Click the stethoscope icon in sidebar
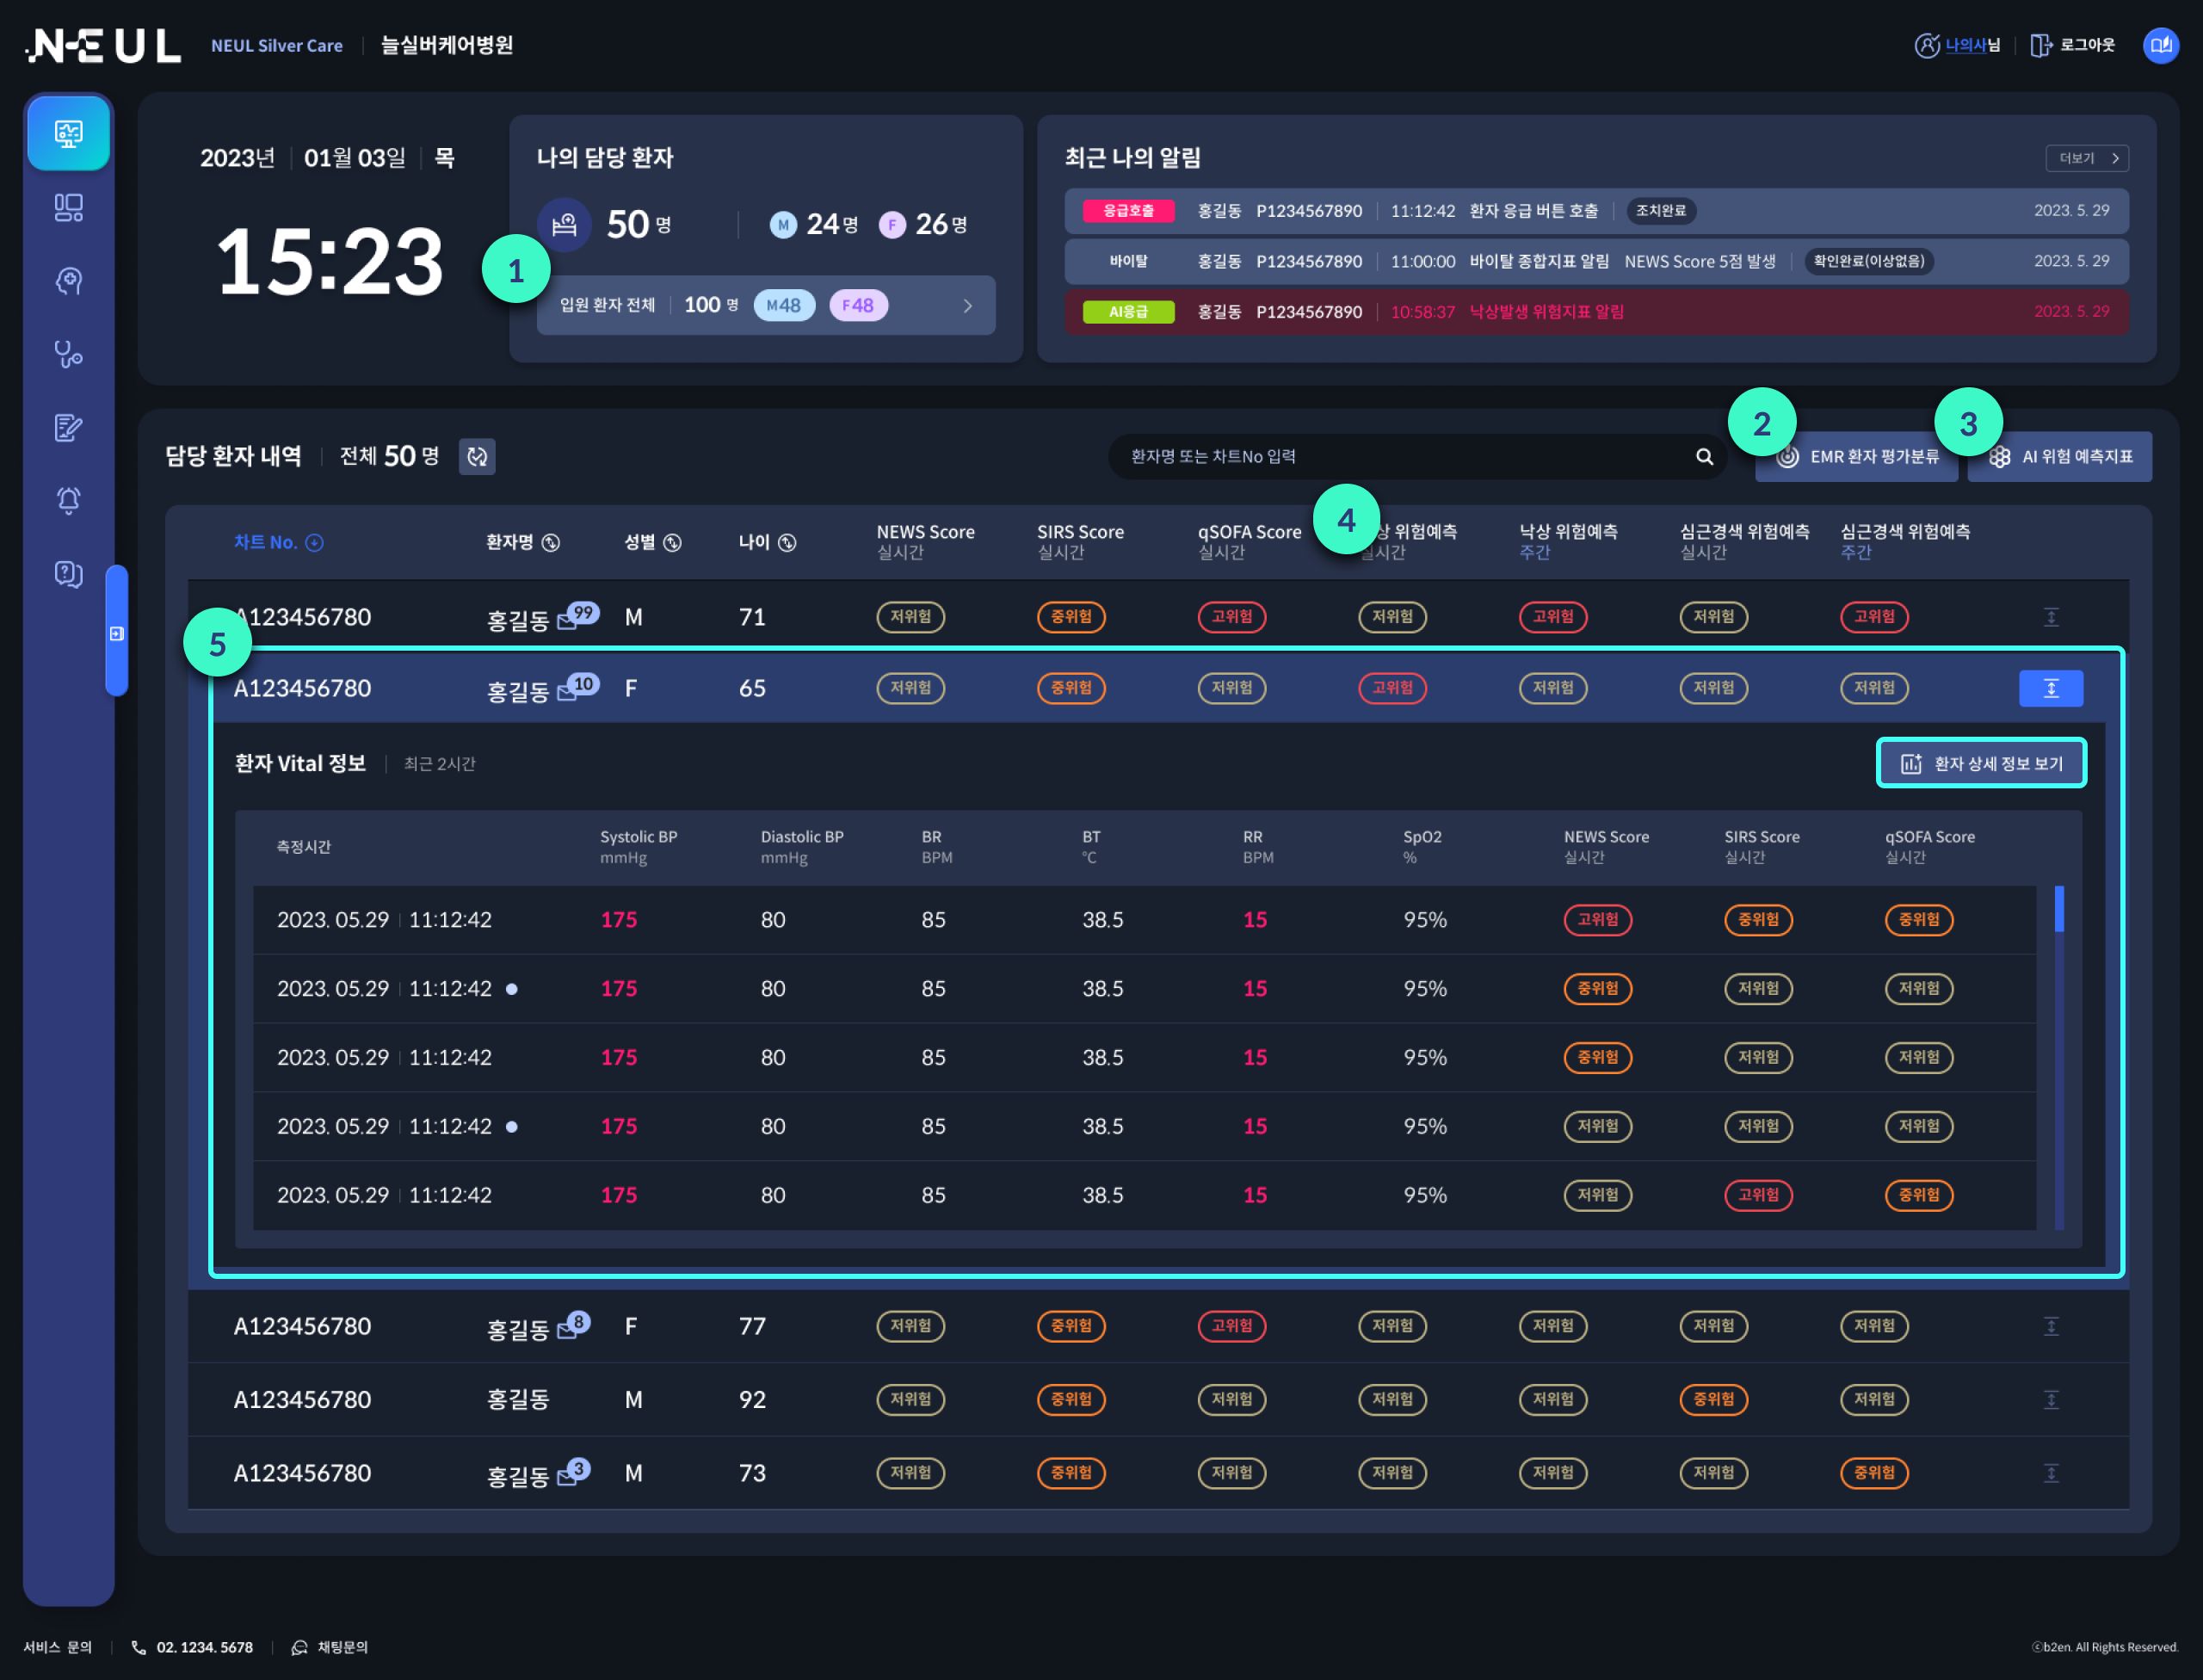Image resolution: width=2203 pixels, height=1680 pixels. tap(68, 354)
